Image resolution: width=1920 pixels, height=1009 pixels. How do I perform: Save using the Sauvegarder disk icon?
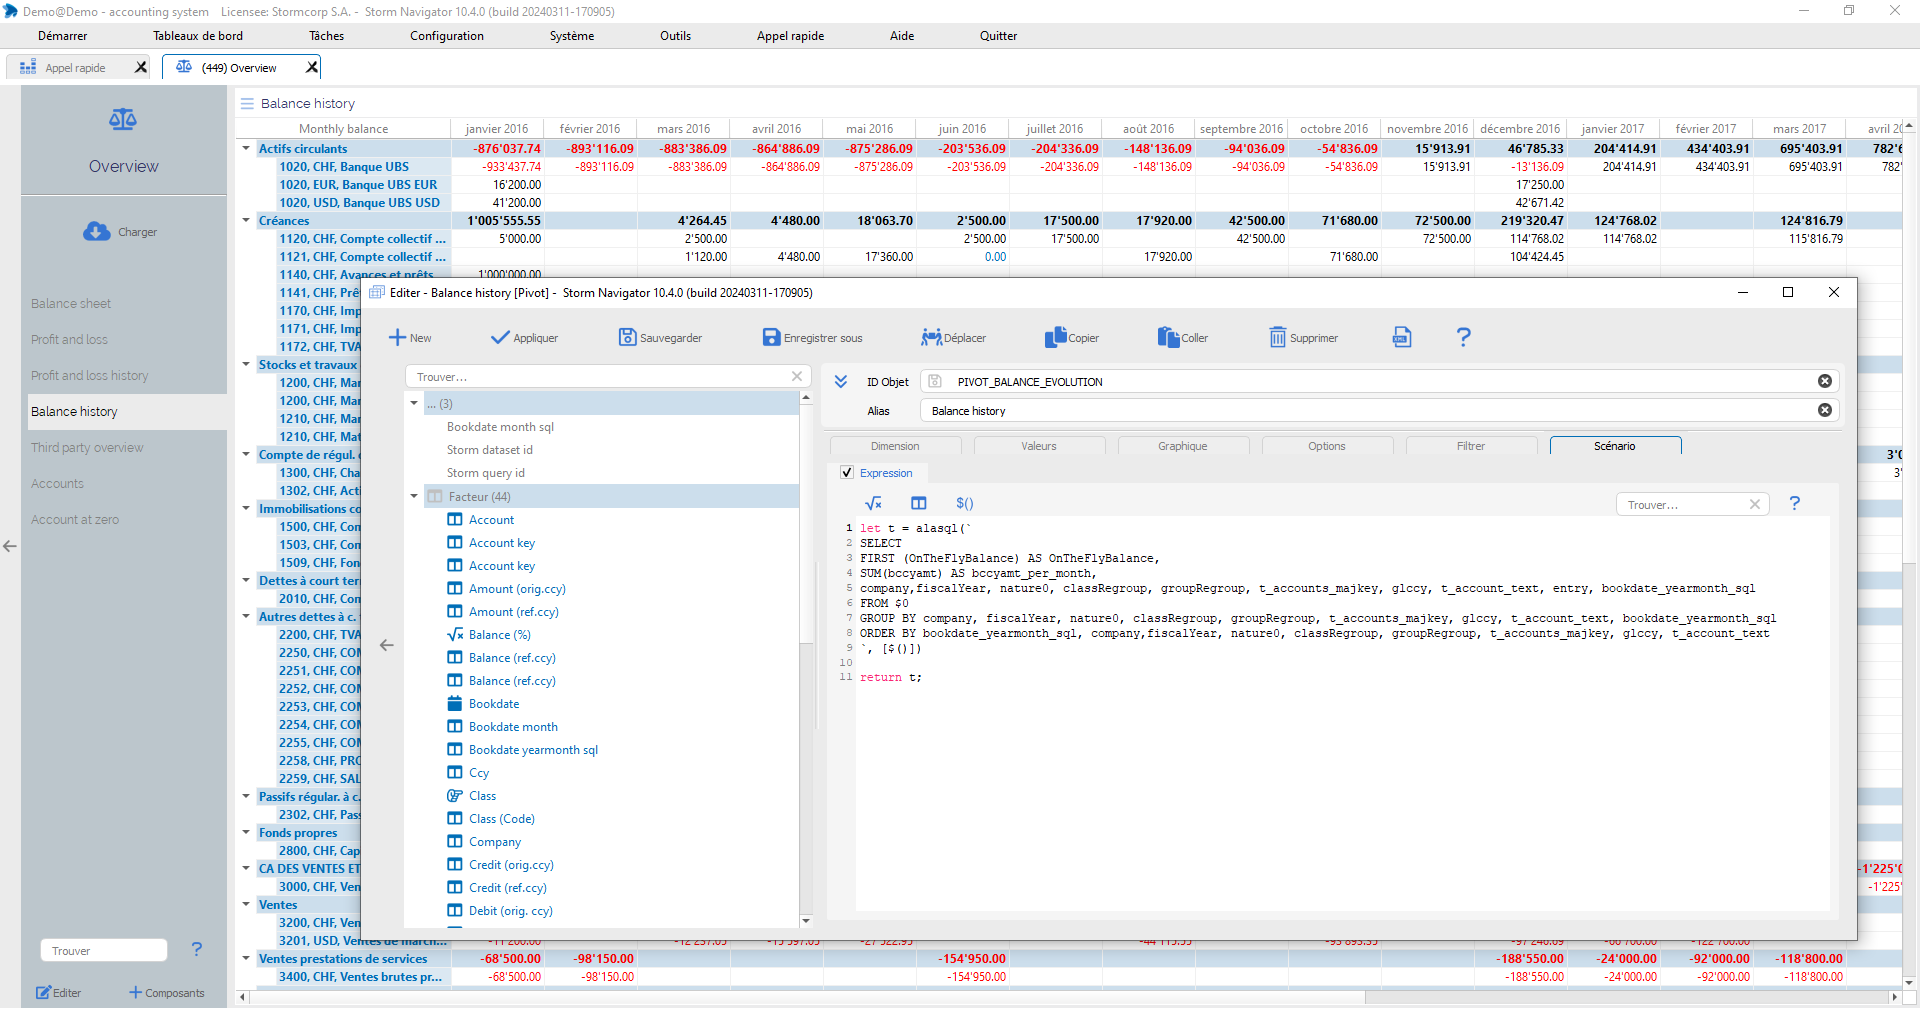627,338
